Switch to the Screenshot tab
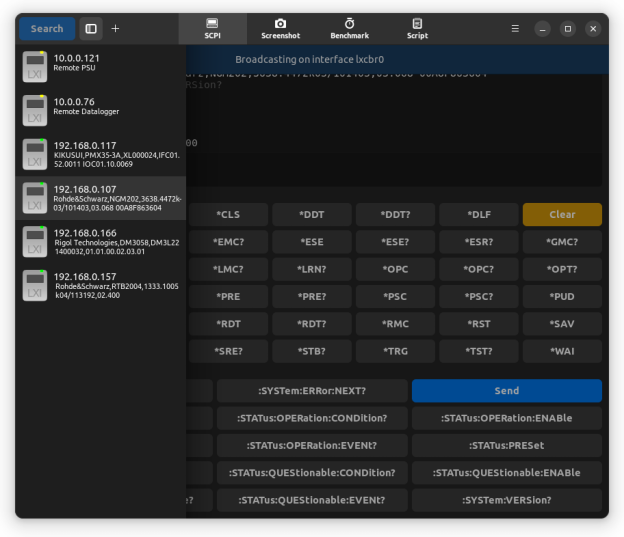The image size is (624, 537). [280, 29]
